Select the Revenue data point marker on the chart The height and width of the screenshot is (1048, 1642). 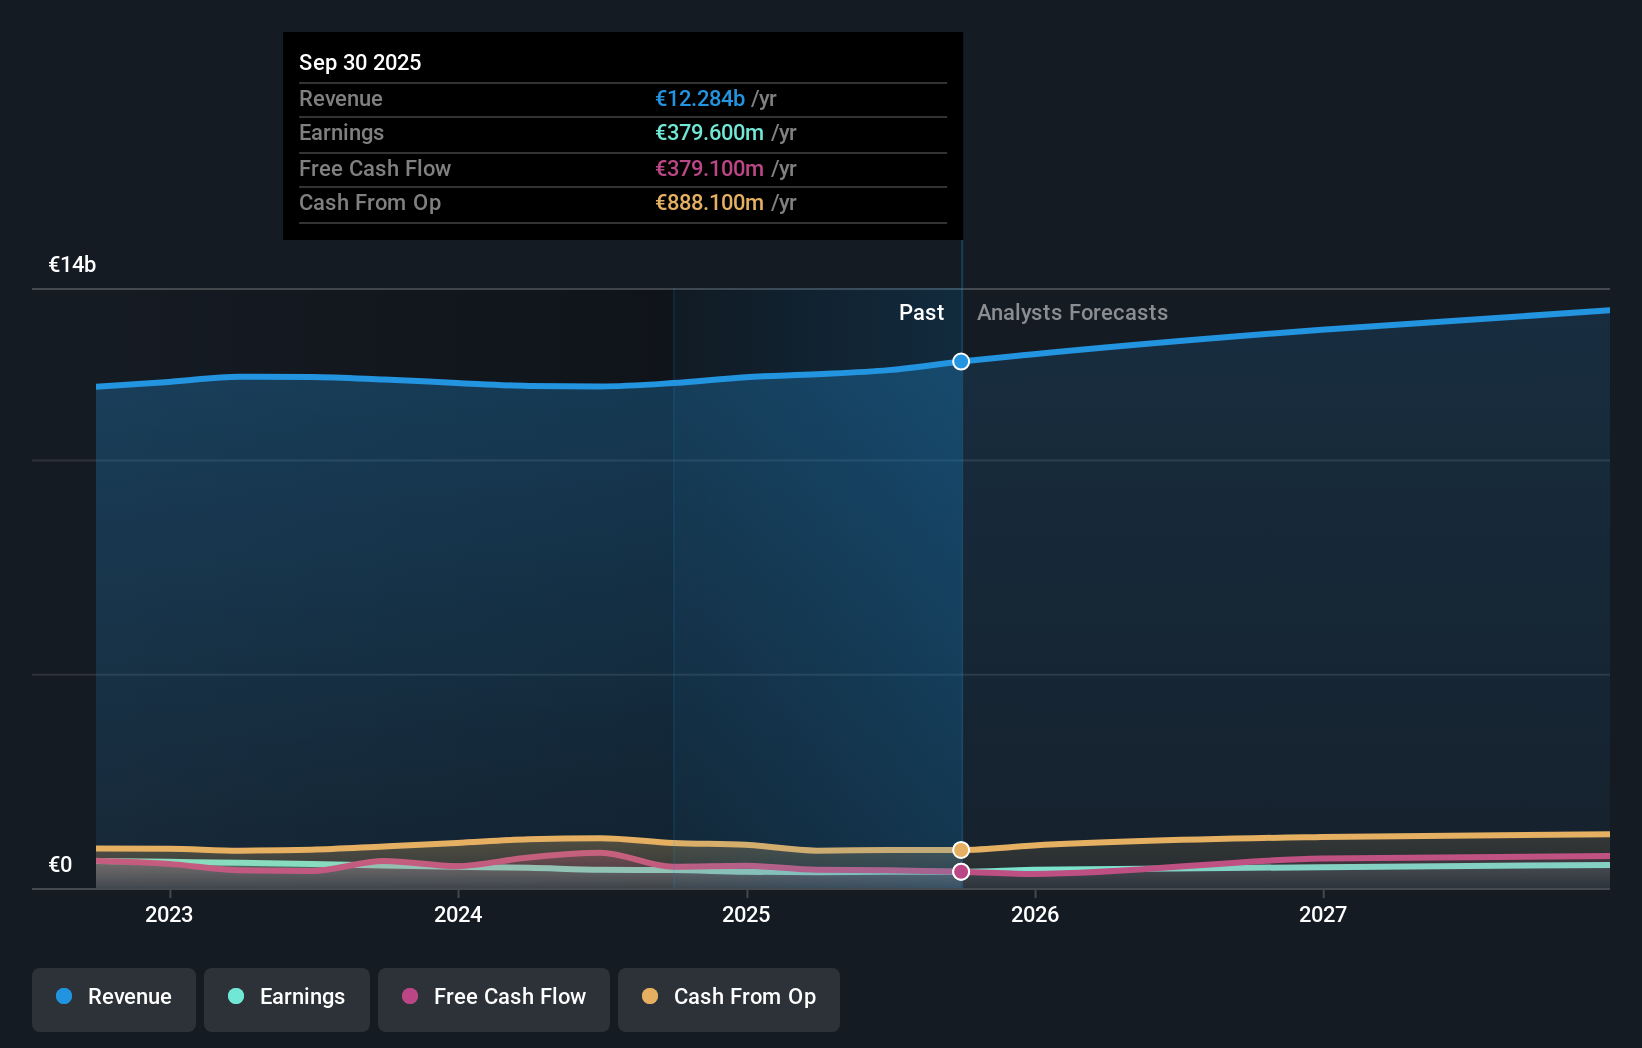[x=961, y=362]
